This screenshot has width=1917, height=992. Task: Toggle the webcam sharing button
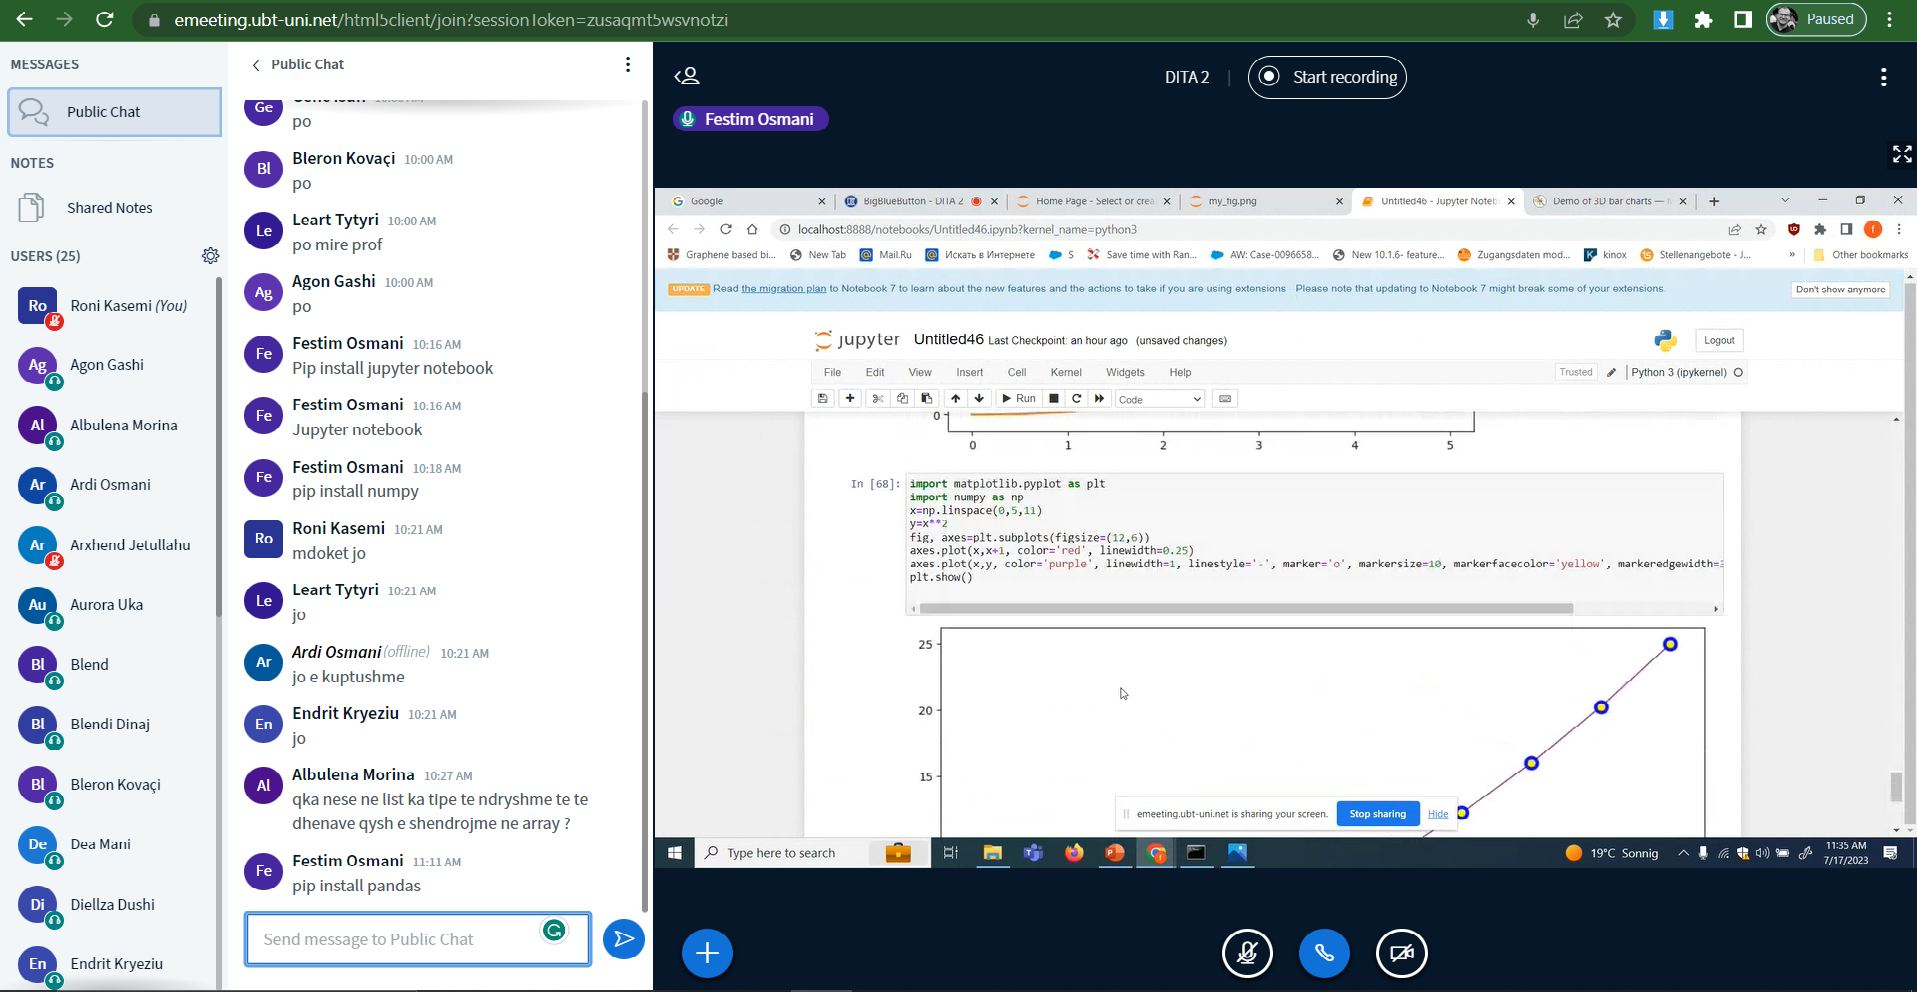pos(1401,953)
